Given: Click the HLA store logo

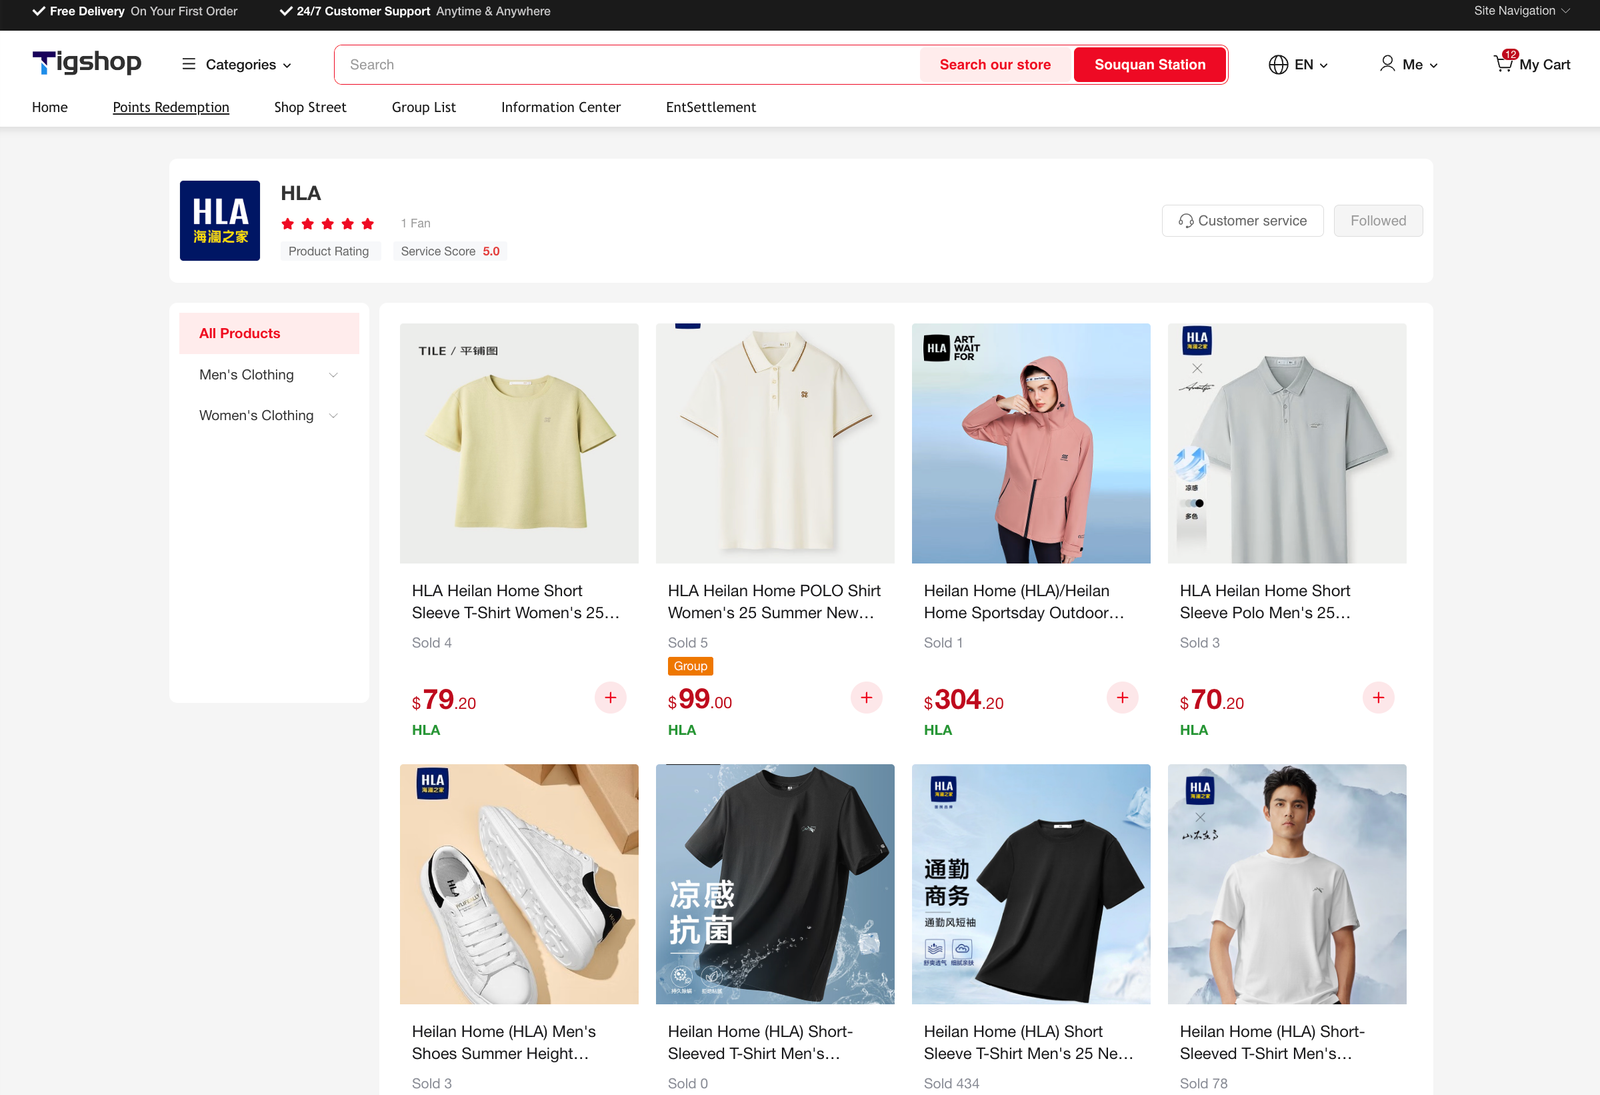Looking at the screenshot, I should coord(220,221).
